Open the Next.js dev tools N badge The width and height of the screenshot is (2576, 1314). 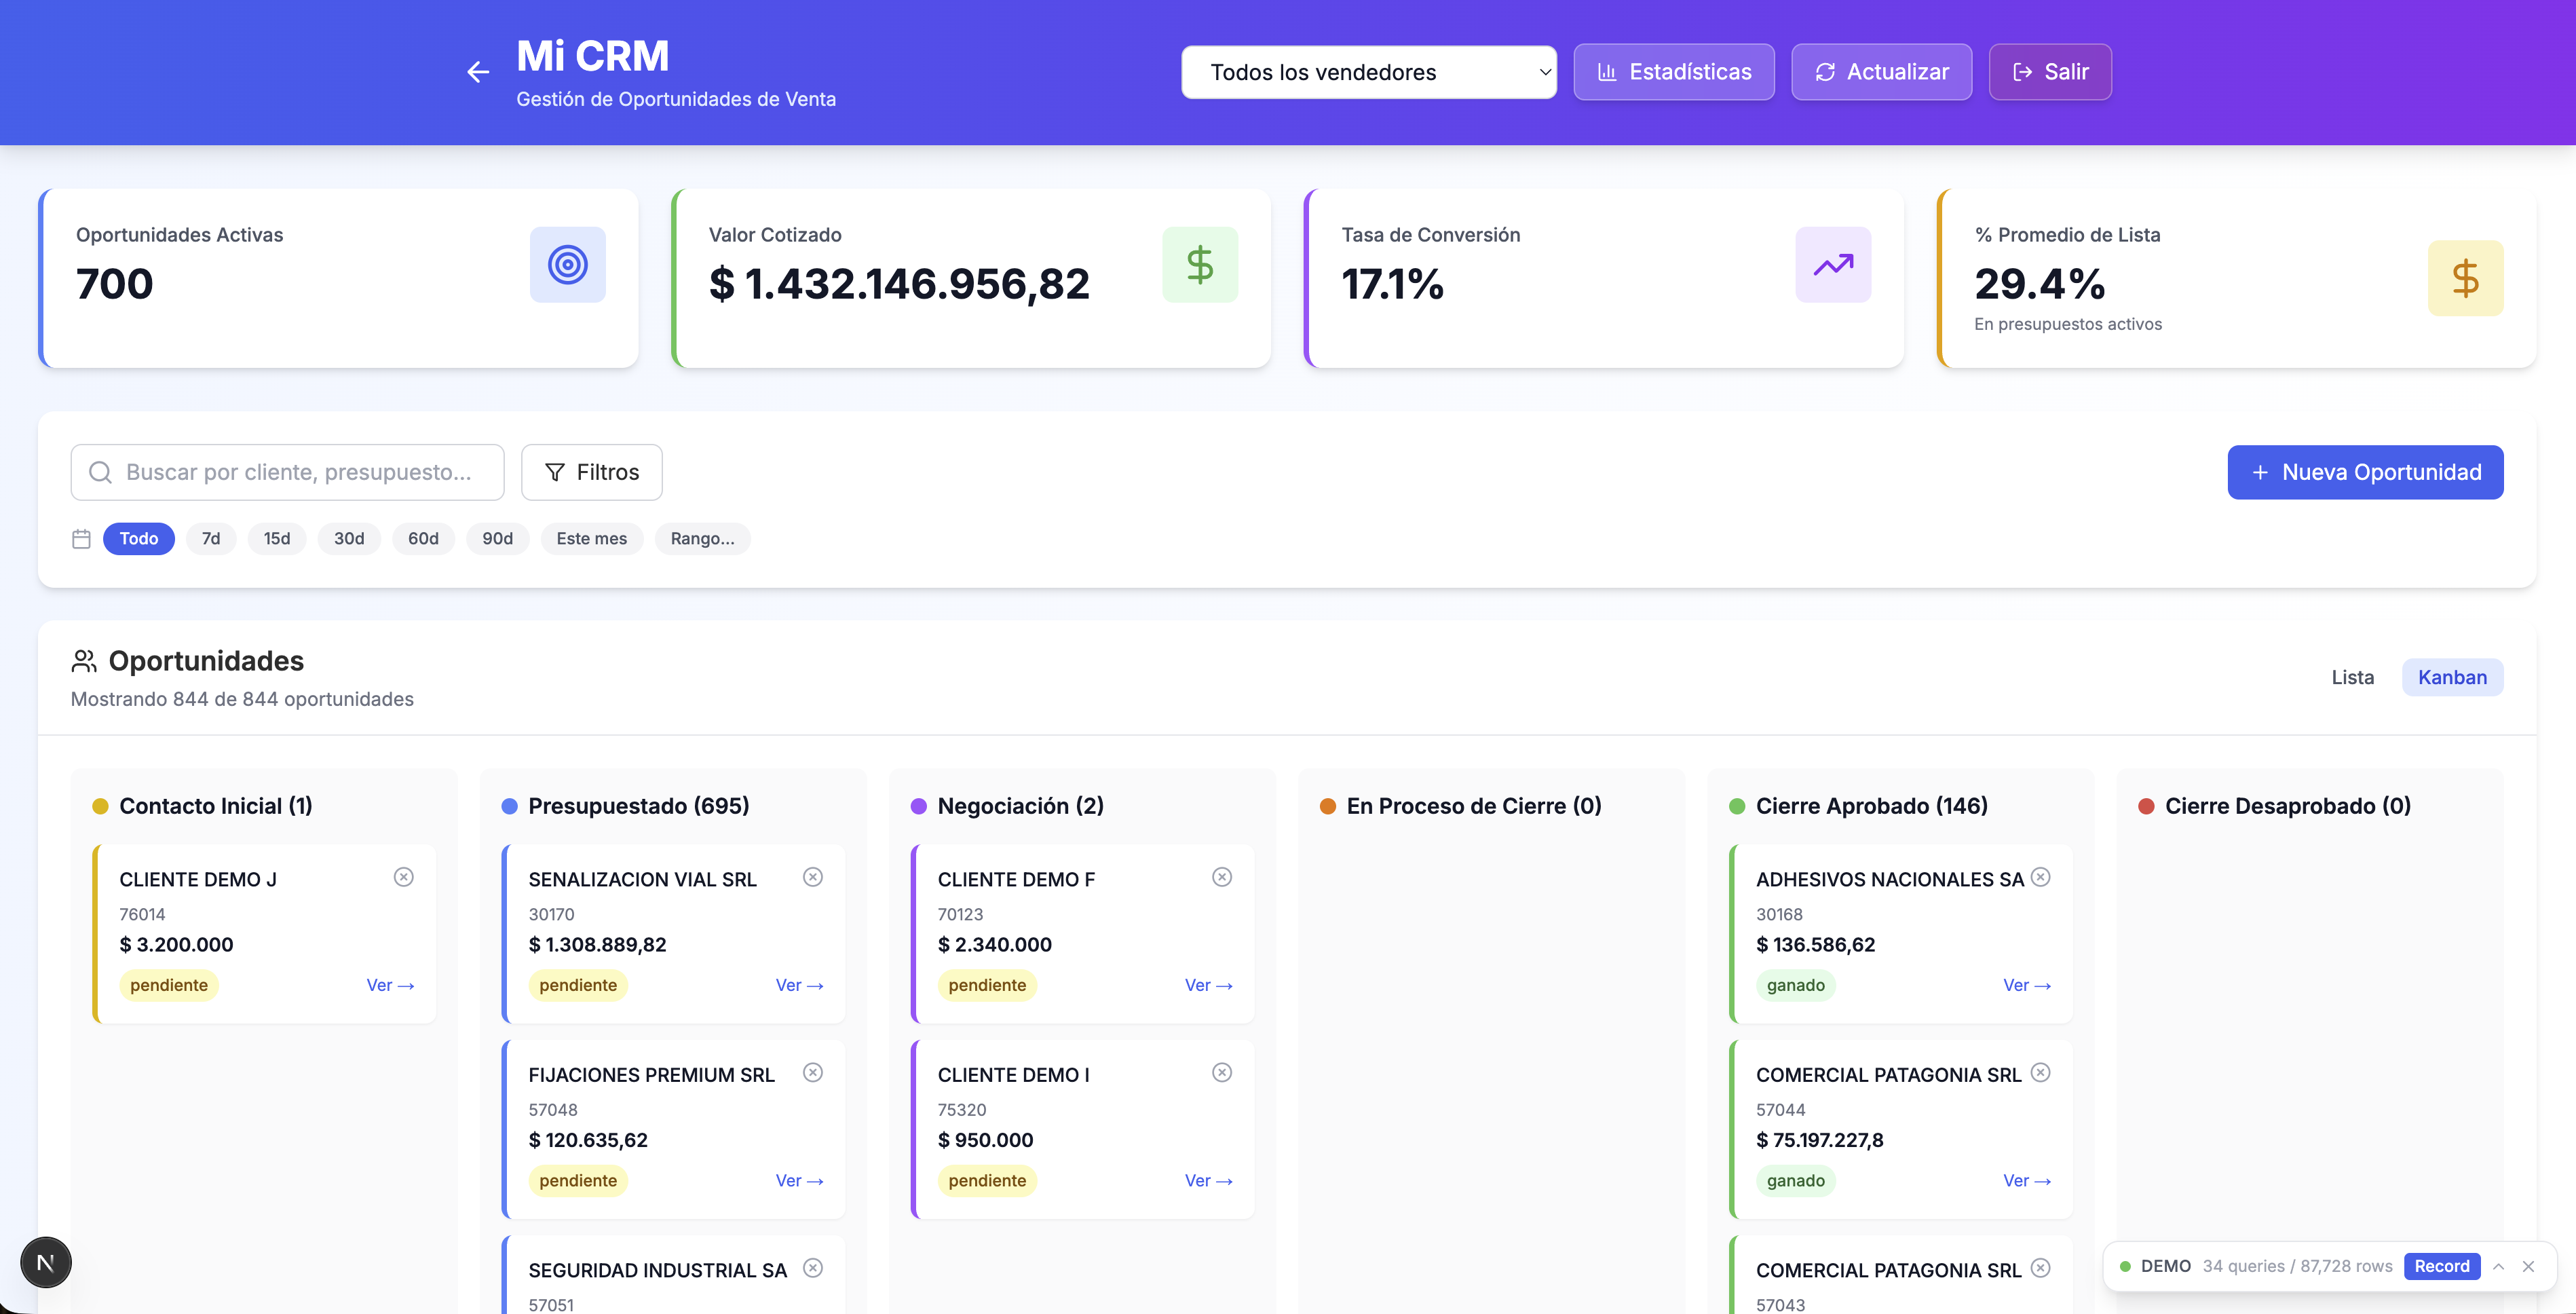tap(46, 1262)
